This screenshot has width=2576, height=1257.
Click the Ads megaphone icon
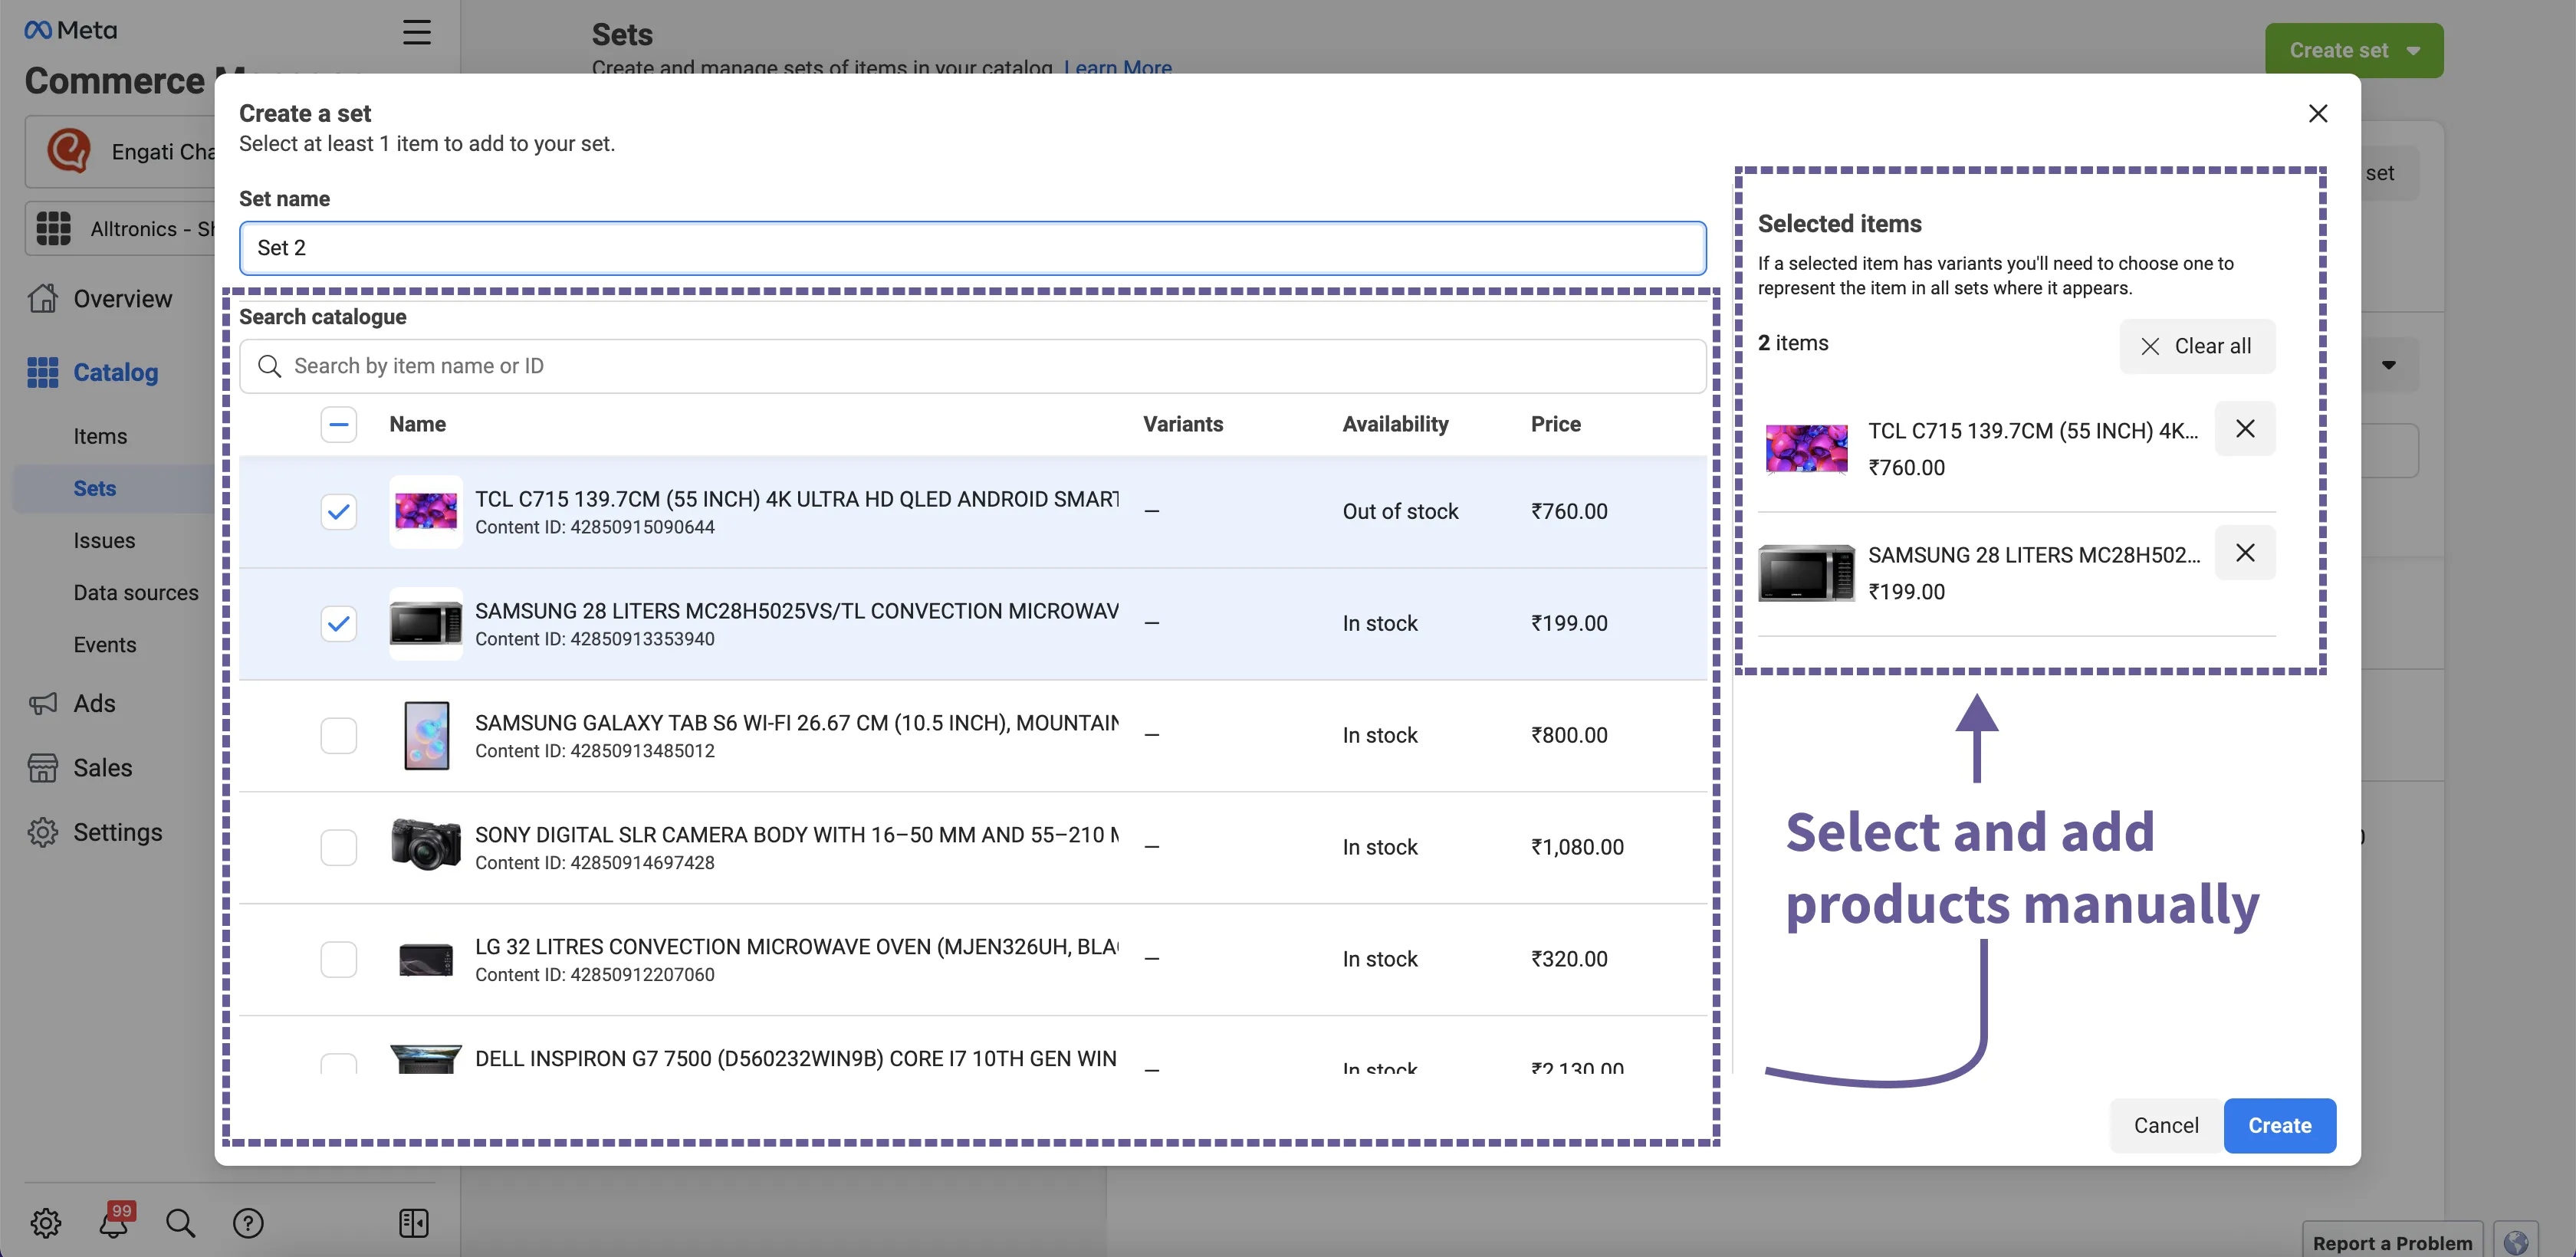(x=43, y=703)
